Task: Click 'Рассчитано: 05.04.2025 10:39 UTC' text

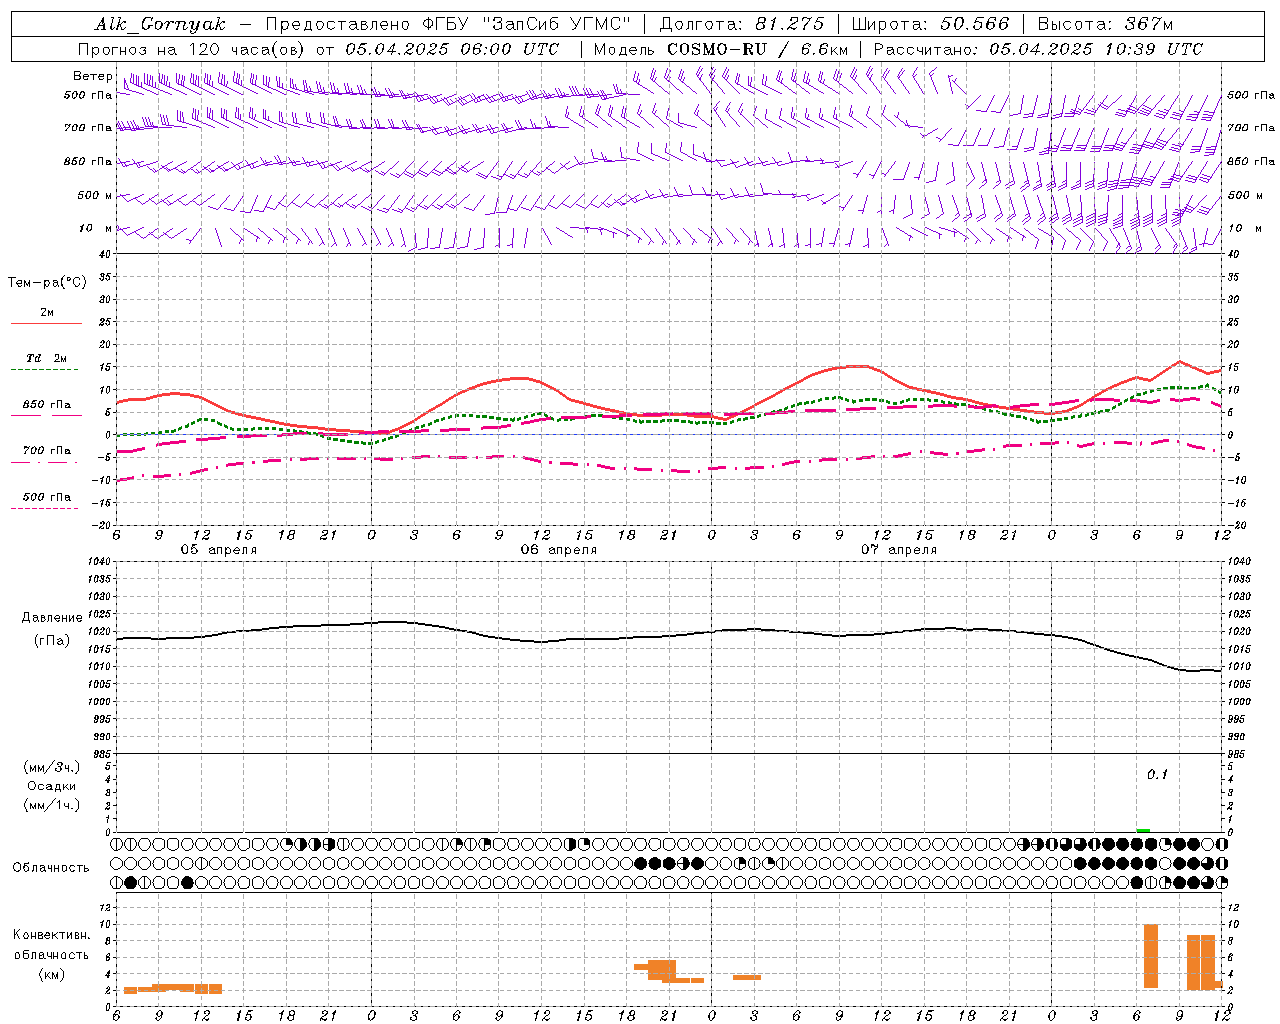Action: [1038, 49]
